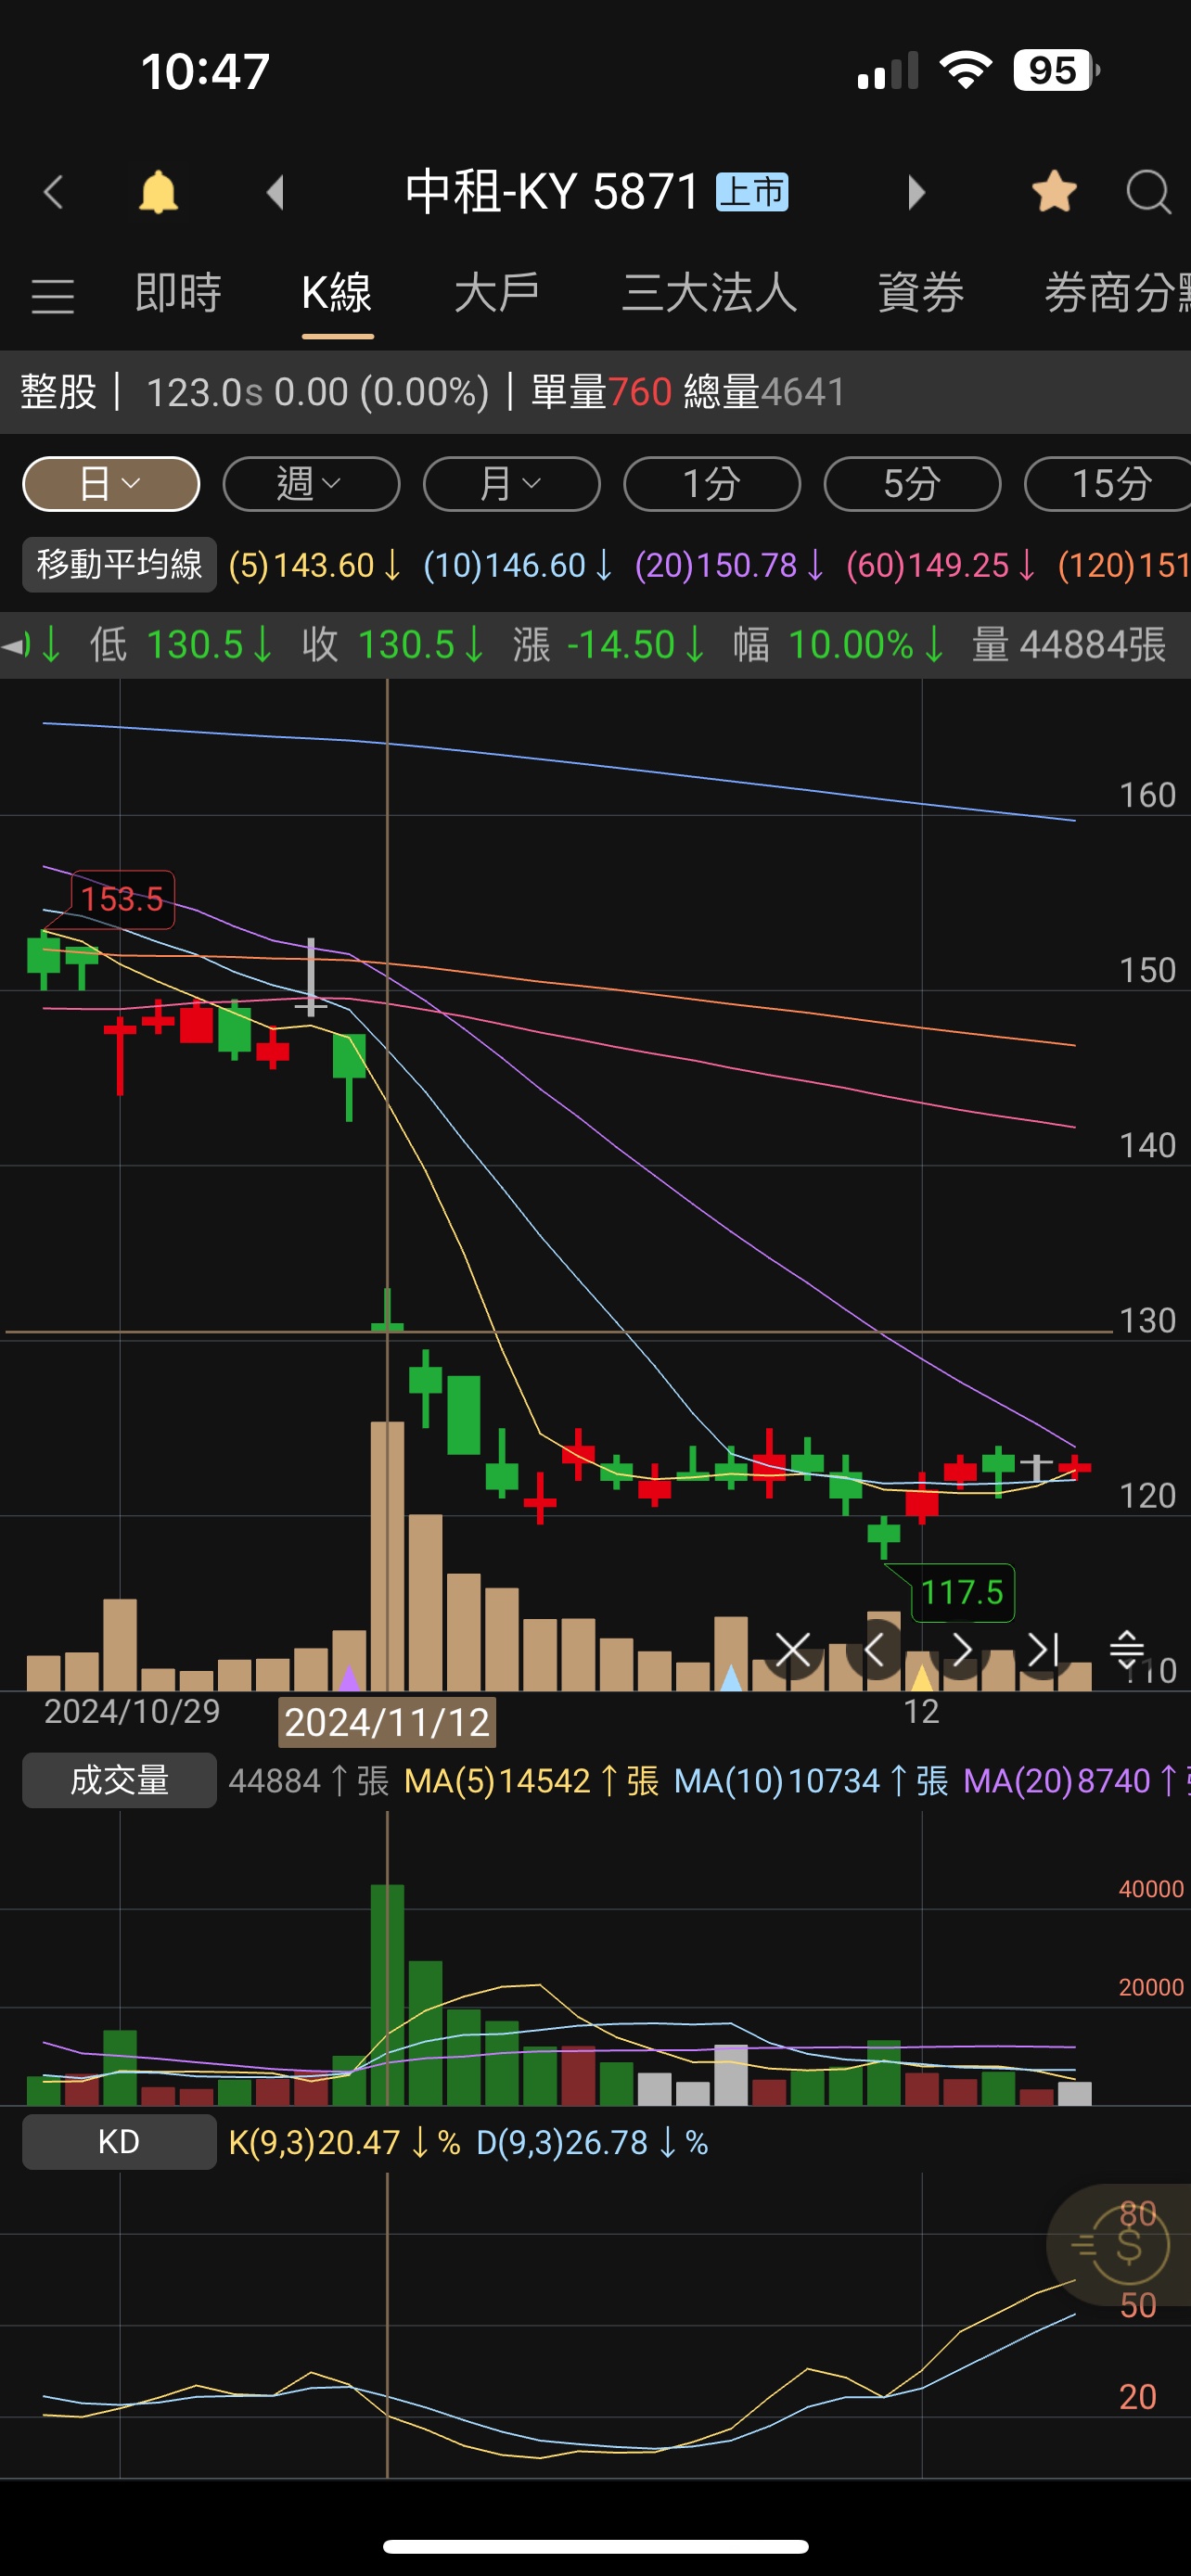The image size is (1191, 2576).
Task: Move crosshair to next candle
Action: pyautogui.click(x=961, y=1650)
